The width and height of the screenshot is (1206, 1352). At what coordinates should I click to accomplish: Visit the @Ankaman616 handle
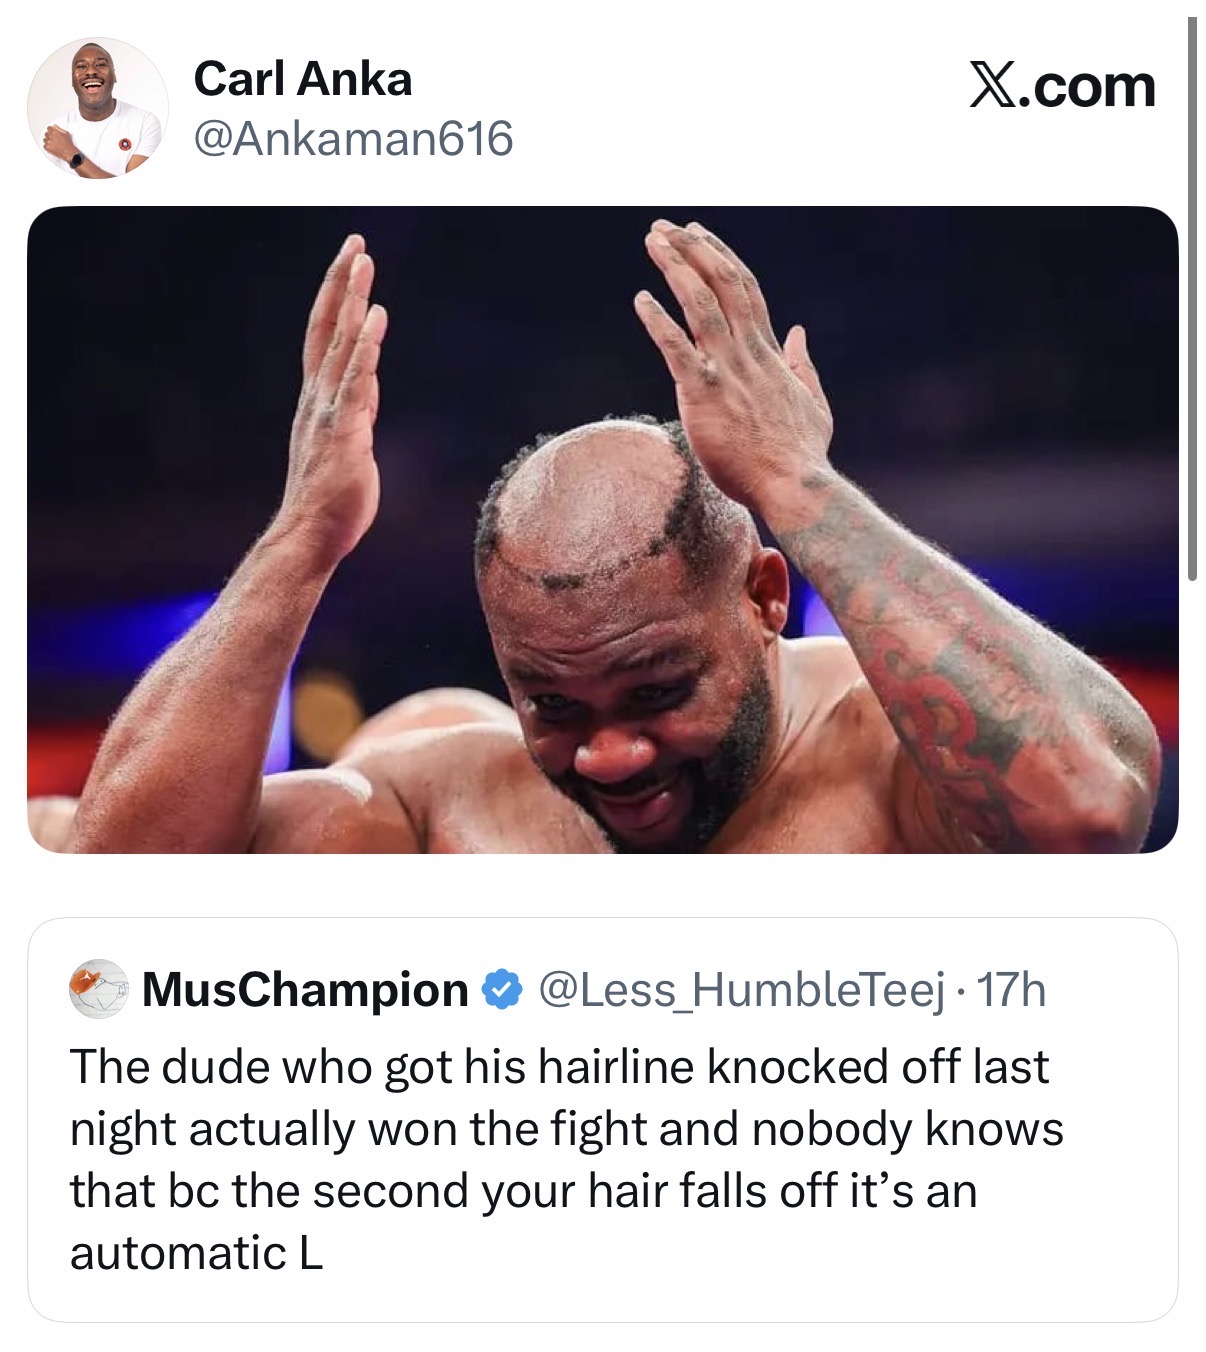[x=352, y=138]
